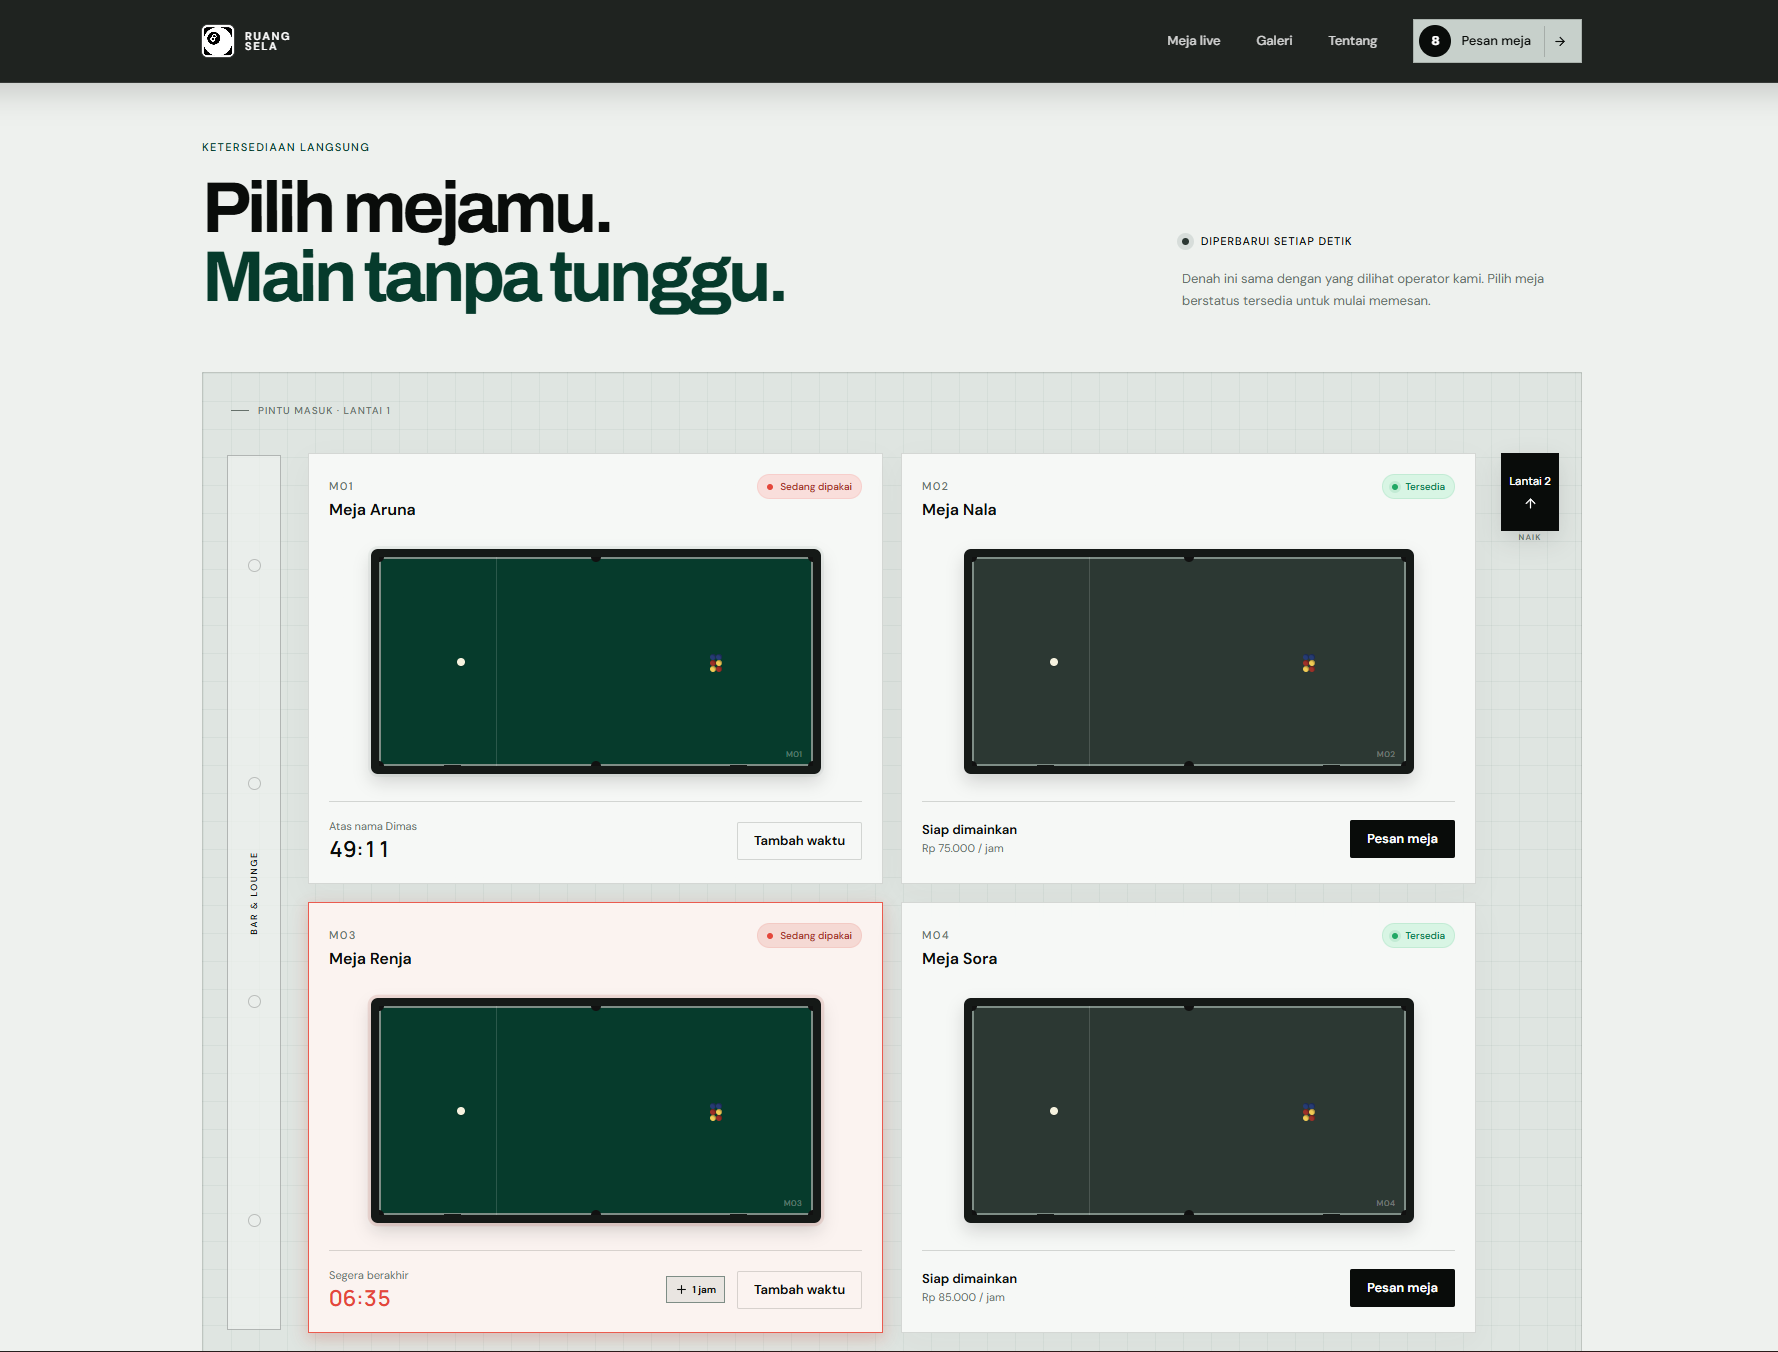Click the Meja Aruna title

tap(372, 510)
